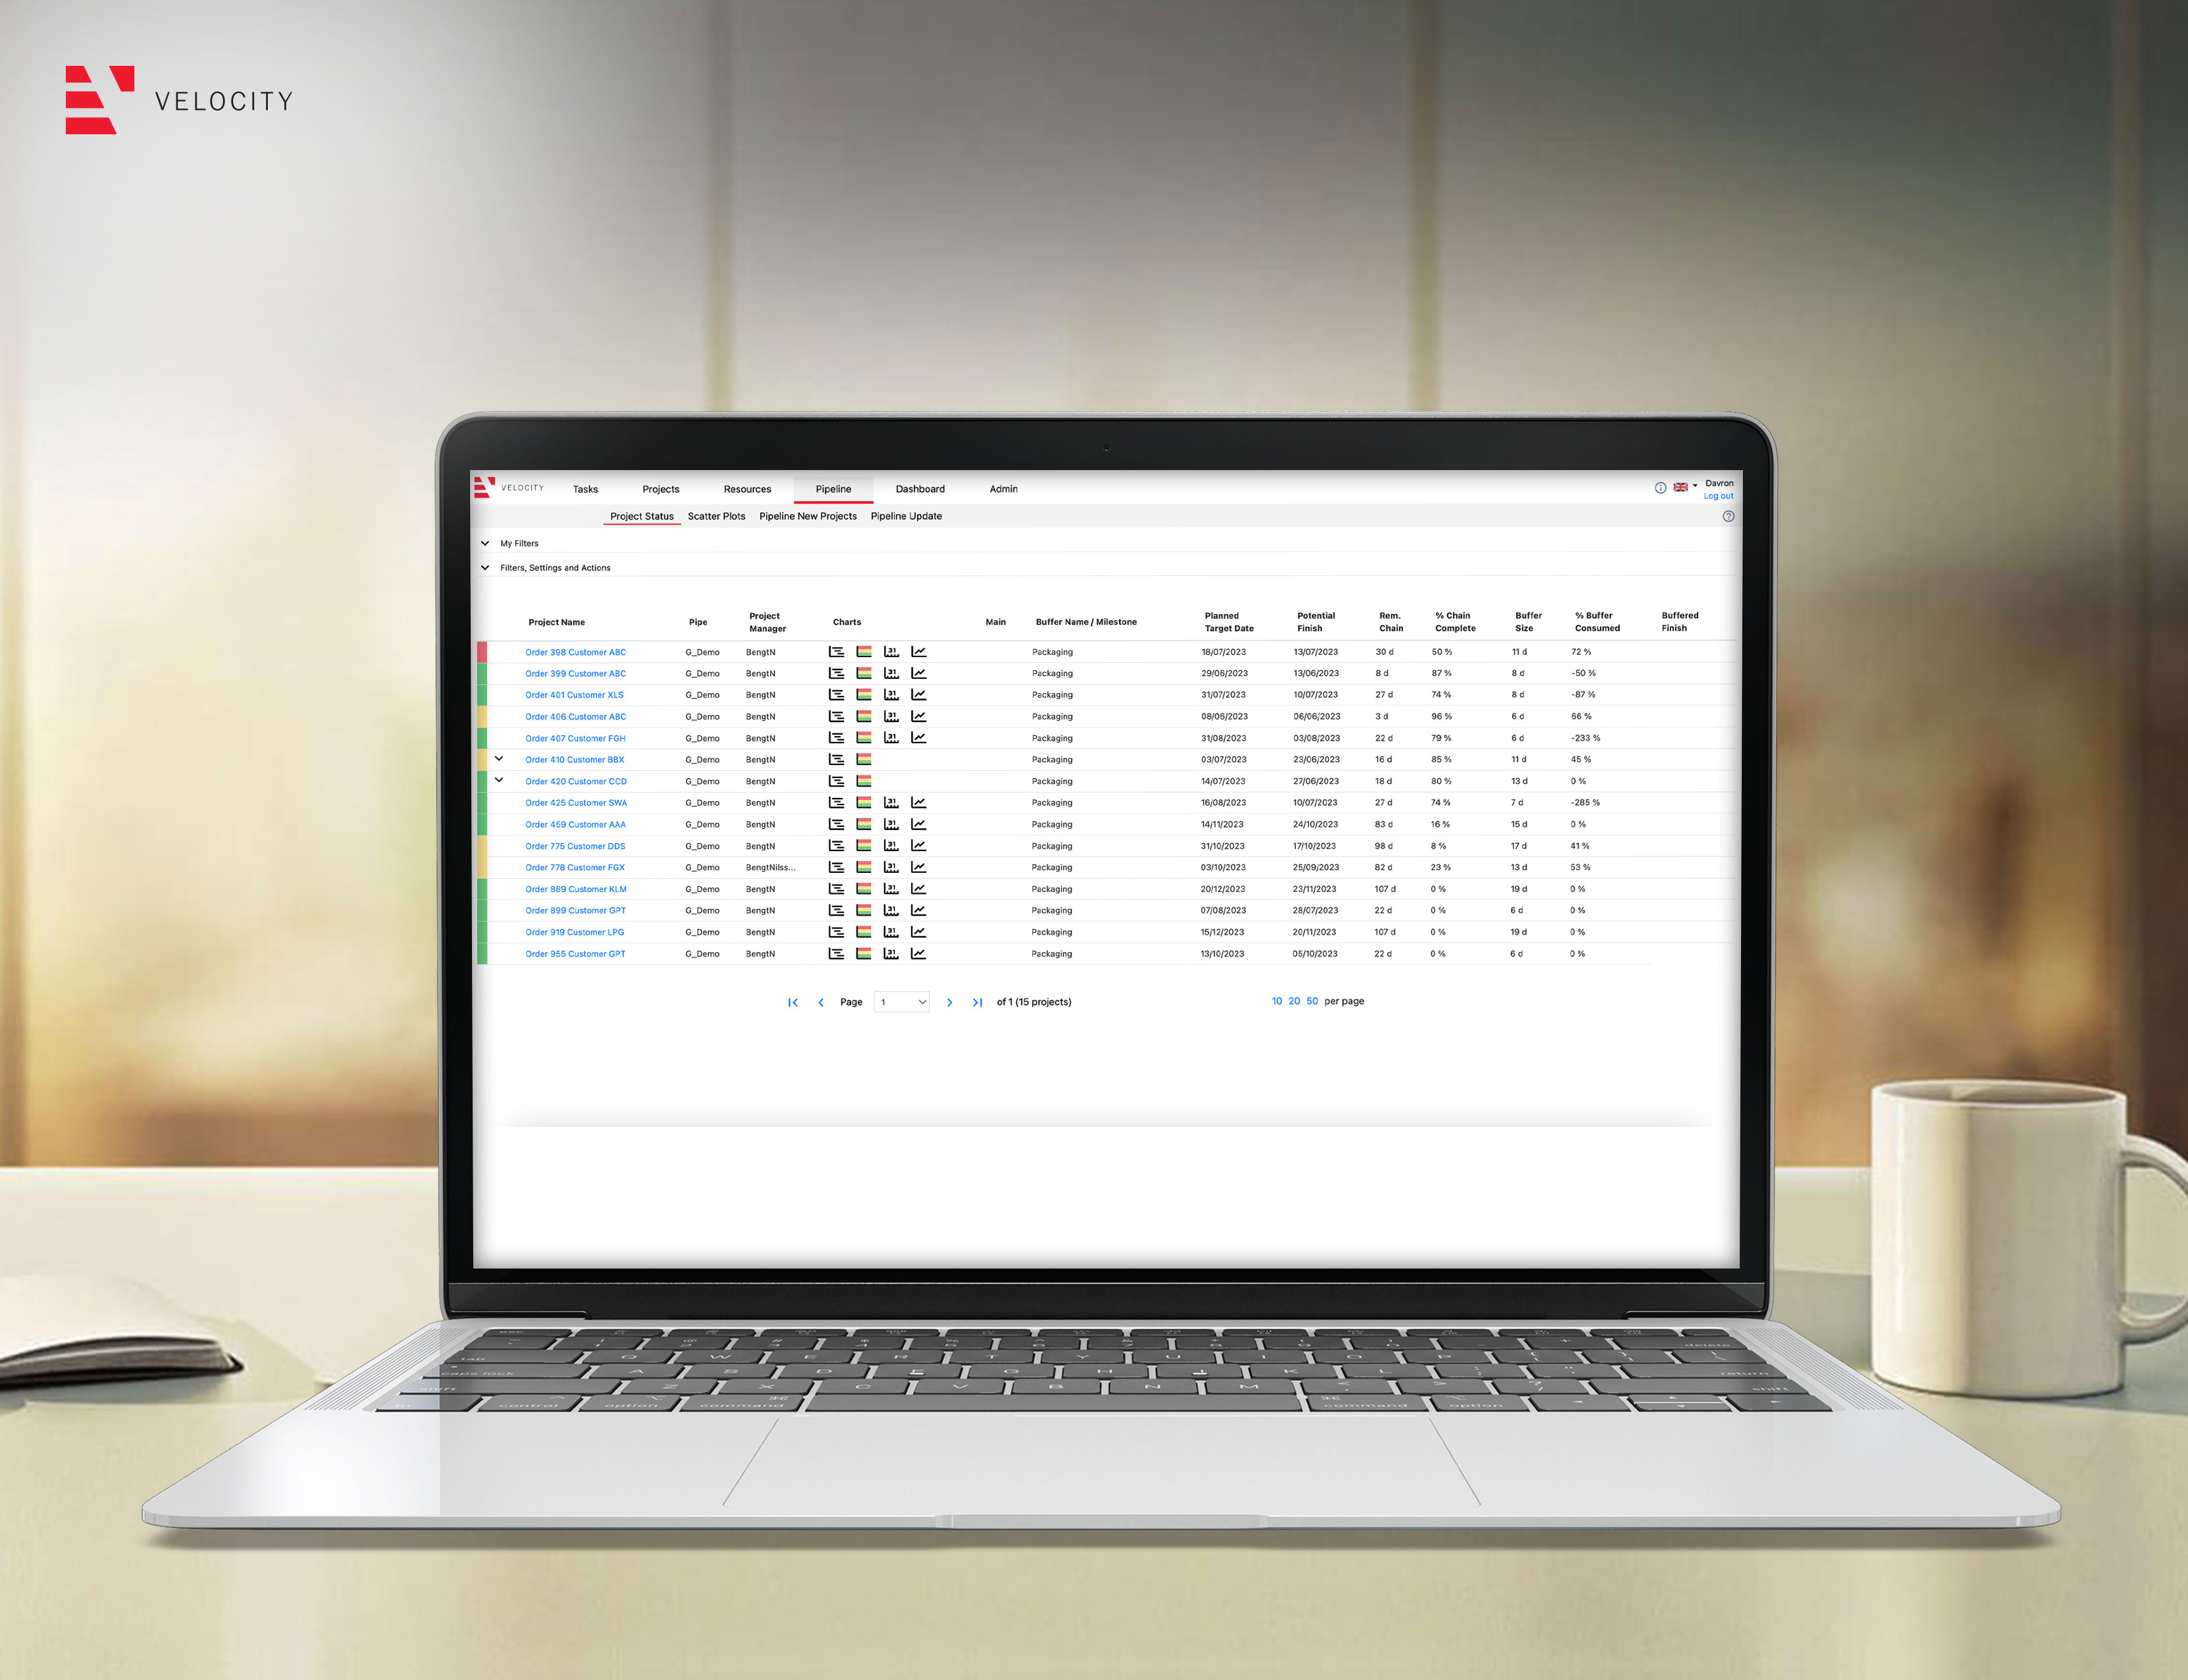Open the language flag dropdown
This screenshot has width=2188, height=1680.
click(1686, 488)
